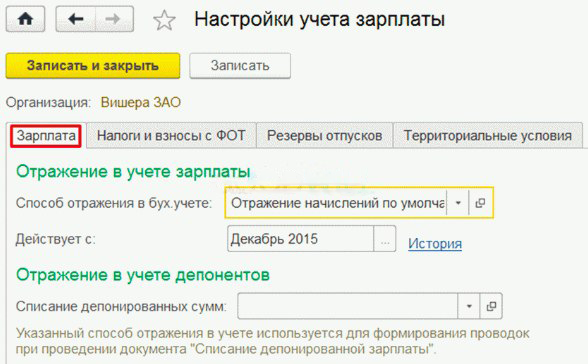Click the Записать button

click(x=240, y=66)
